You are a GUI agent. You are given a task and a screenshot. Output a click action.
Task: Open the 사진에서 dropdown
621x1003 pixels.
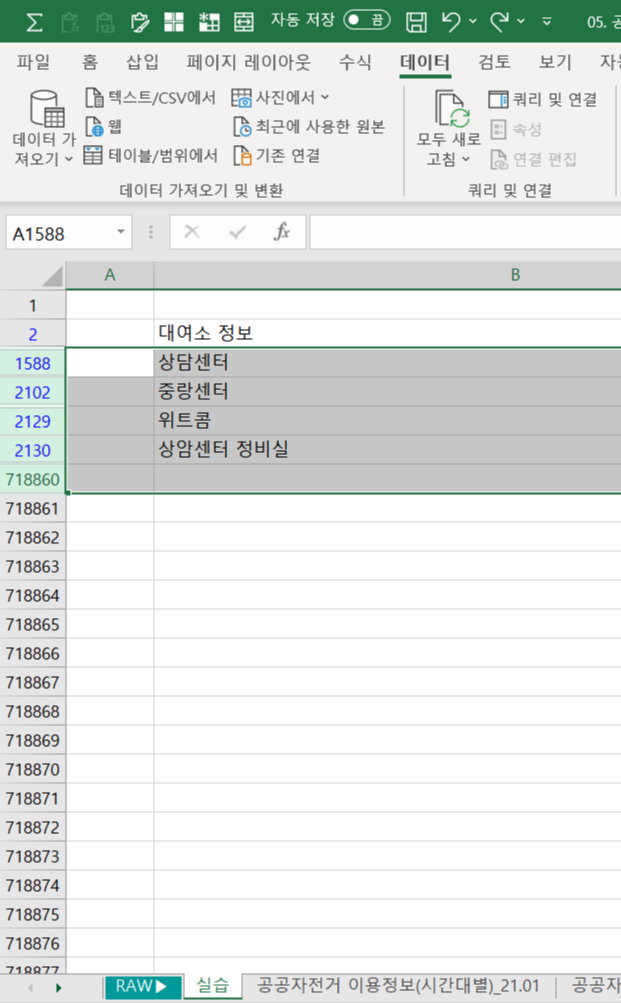pos(280,97)
